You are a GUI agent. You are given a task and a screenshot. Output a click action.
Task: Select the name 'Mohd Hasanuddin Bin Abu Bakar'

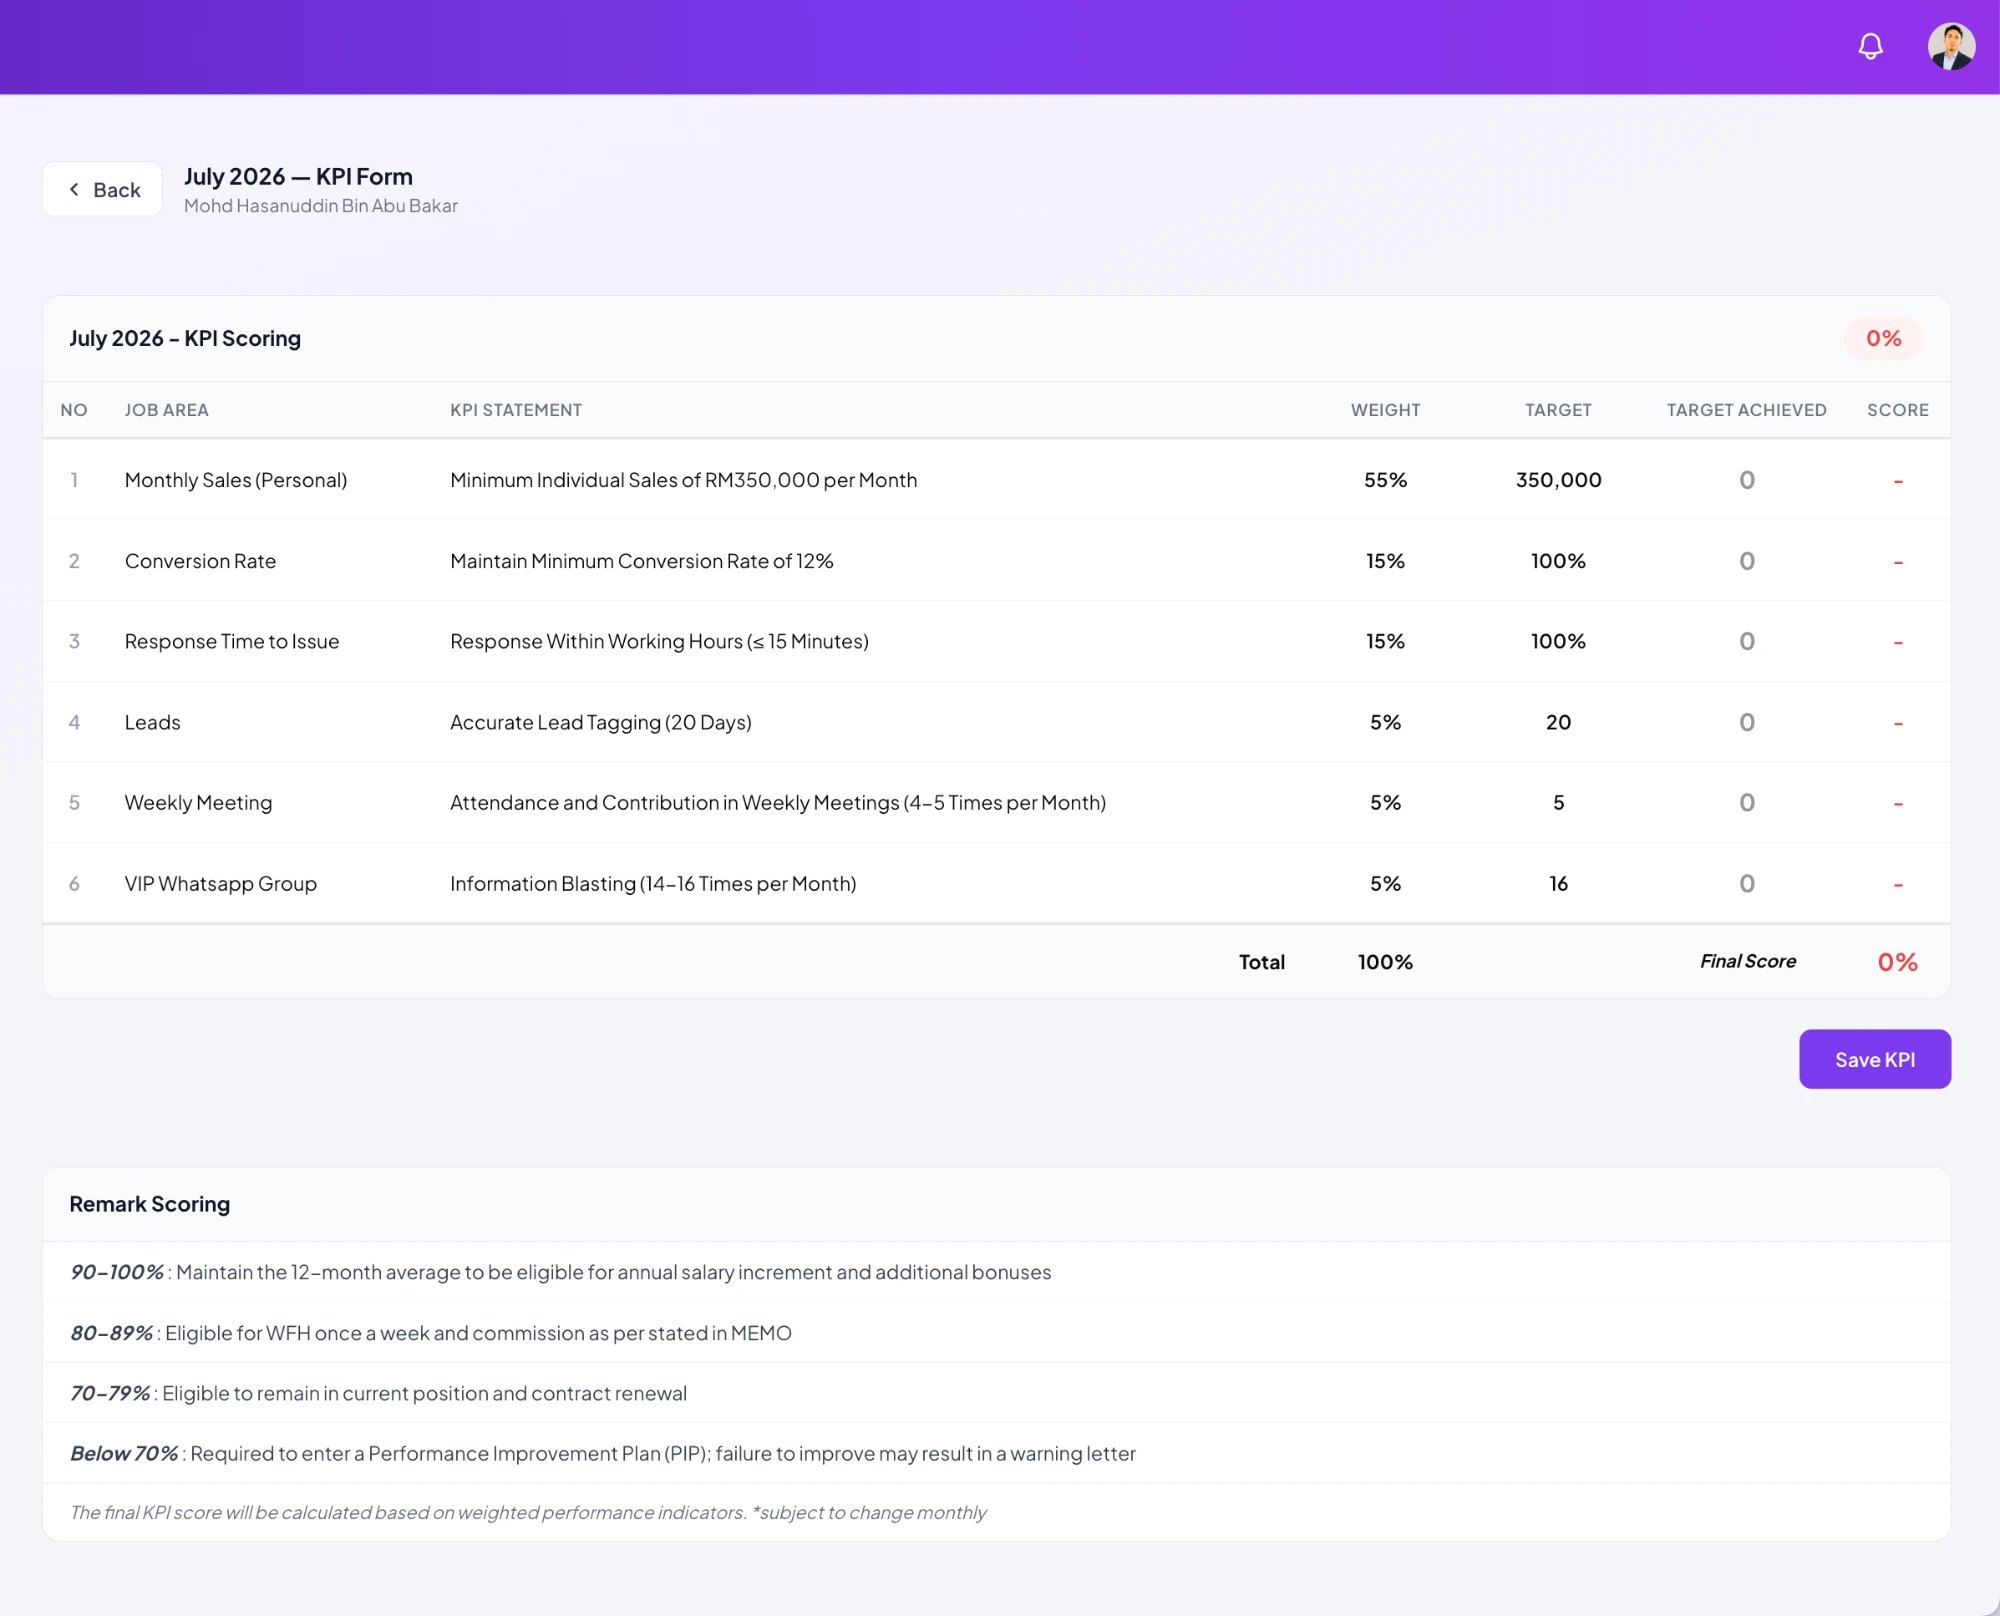320,206
